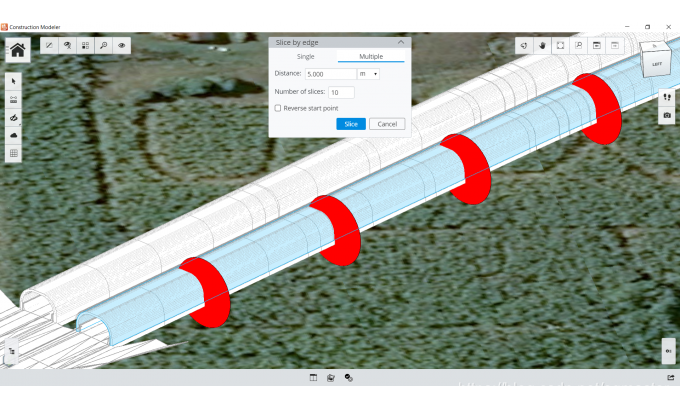Click the small panel toggle at right edge
The height and width of the screenshot is (408, 680).
coord(668,351)
